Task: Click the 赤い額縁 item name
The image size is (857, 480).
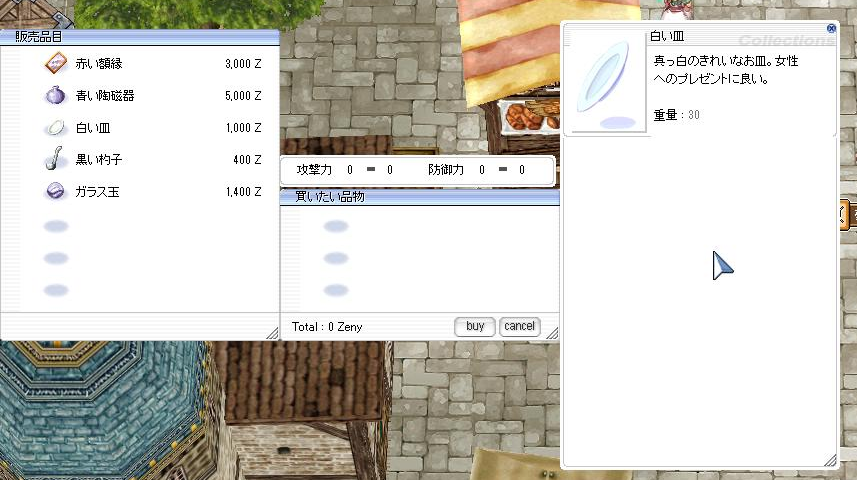Action: click(x=99, y=63)
